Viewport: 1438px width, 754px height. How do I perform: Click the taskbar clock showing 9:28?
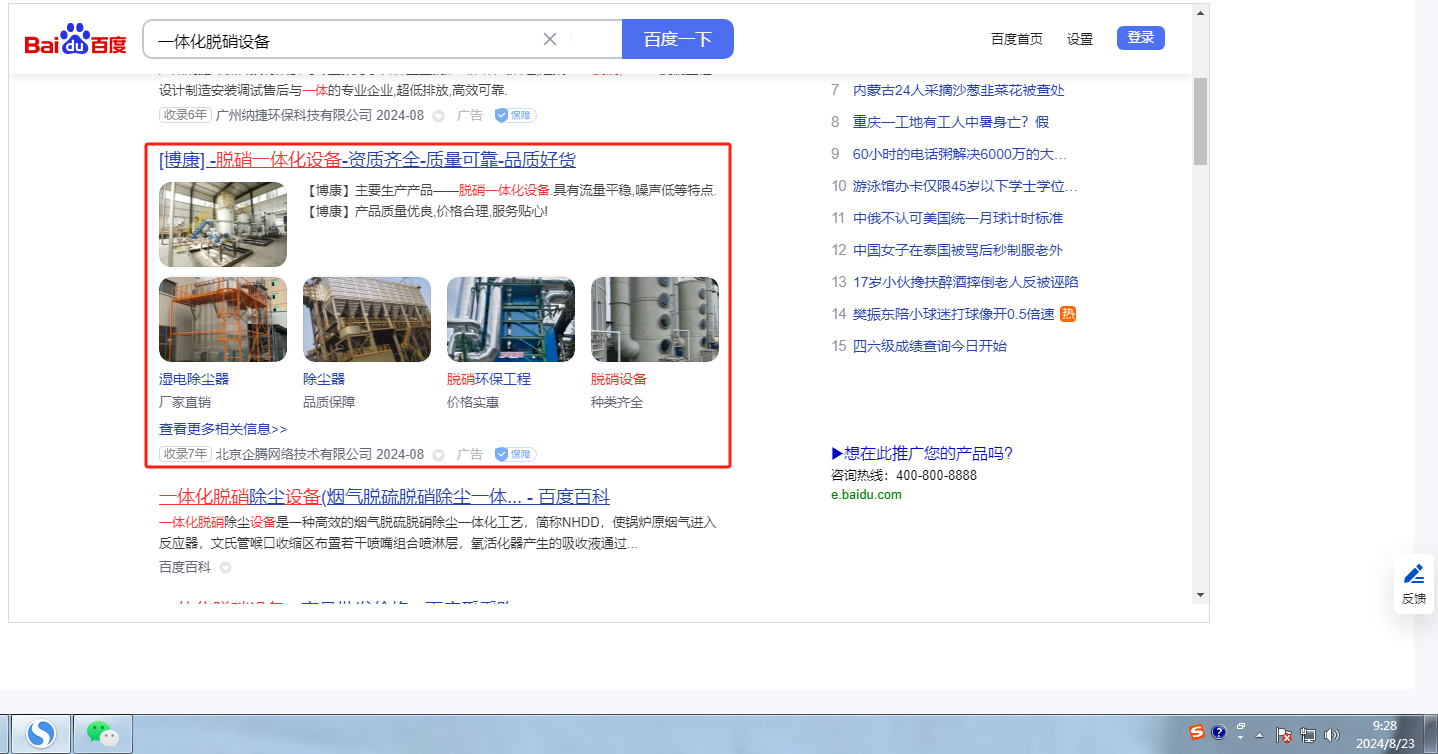tap(1385, 734)
